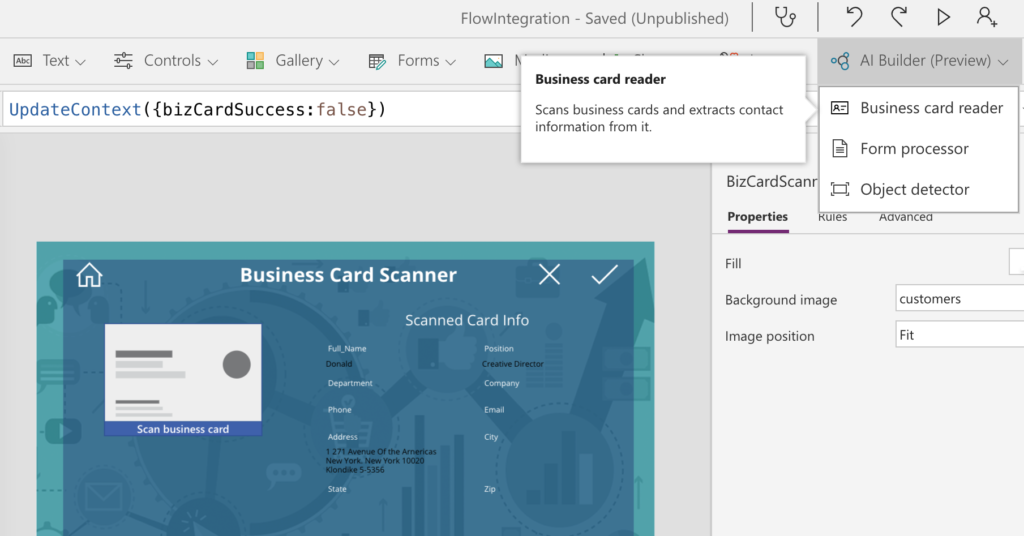
Task: Click the Department label
Action: [350, 383]
